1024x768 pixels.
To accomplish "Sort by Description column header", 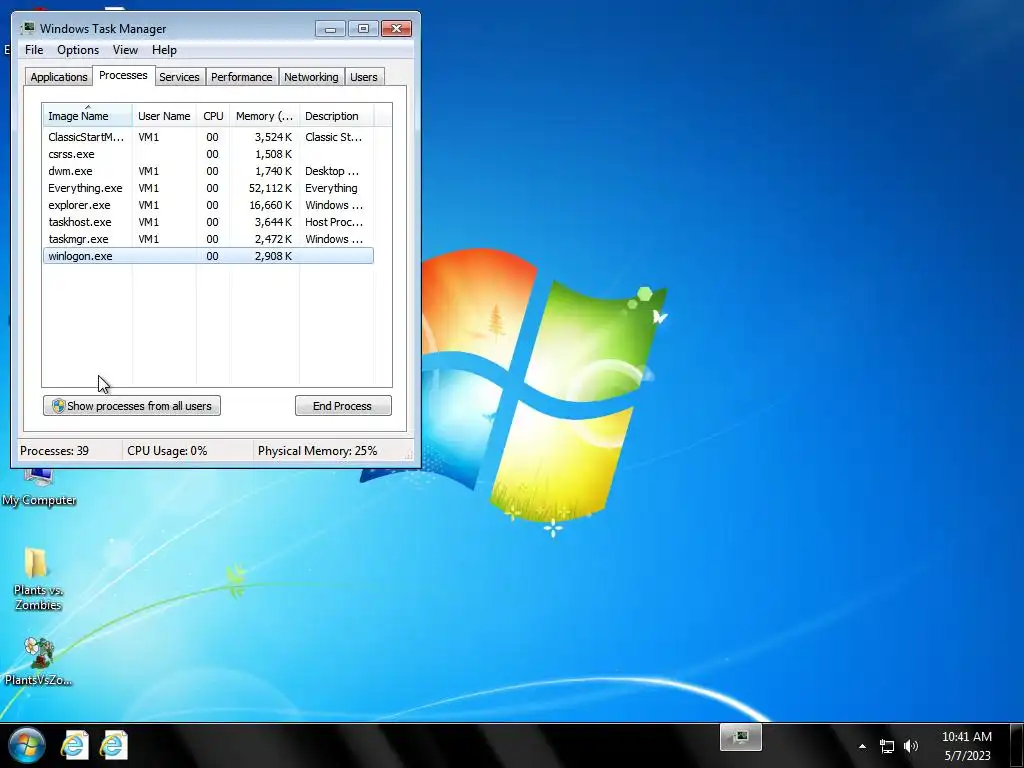I will pyautogui.click(x=336, y=116).
